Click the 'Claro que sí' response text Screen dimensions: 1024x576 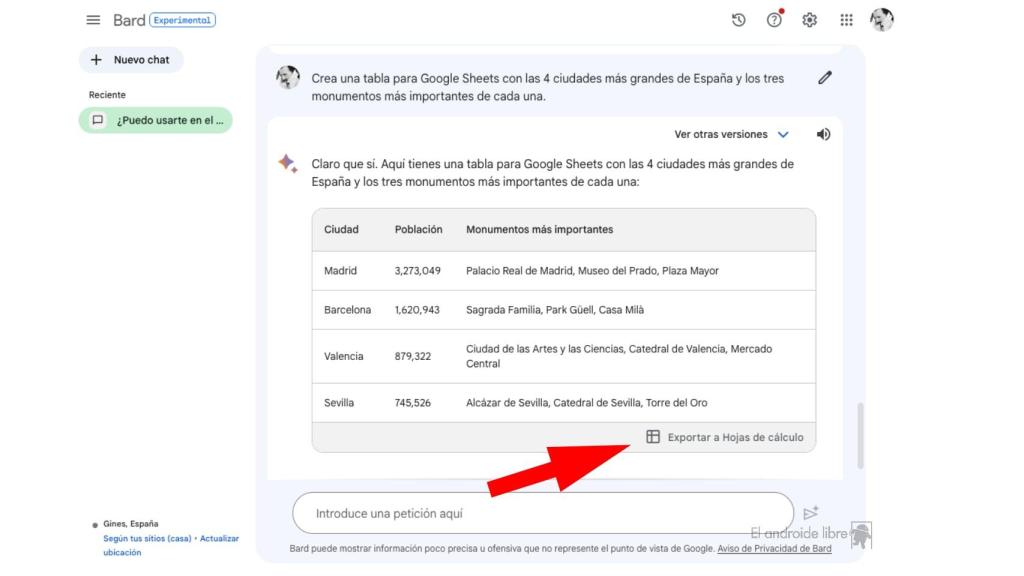(x=552, y=172)
